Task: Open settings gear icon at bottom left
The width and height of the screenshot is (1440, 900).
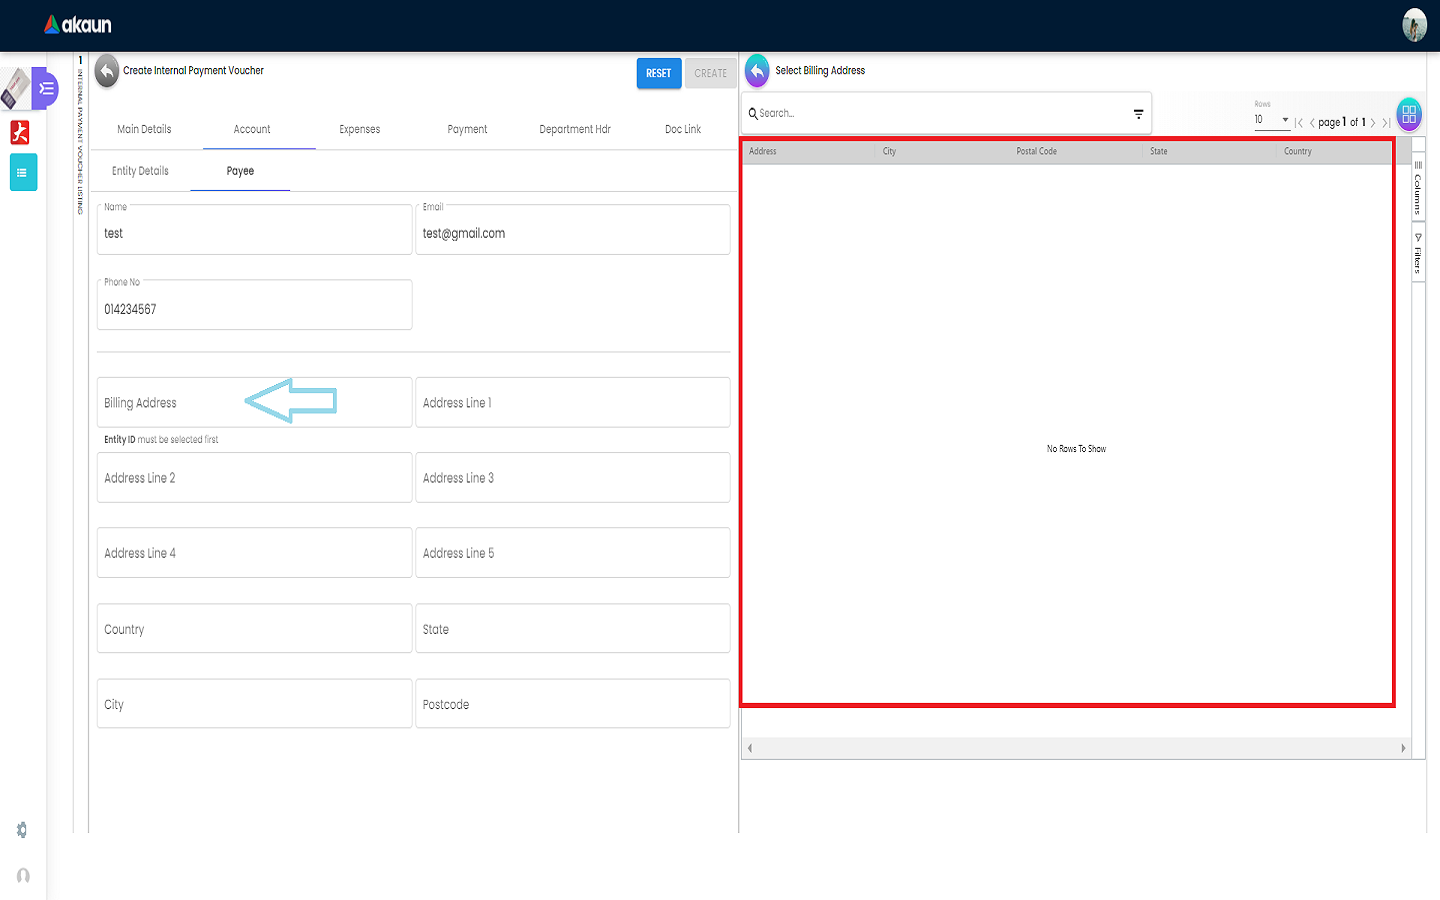Action: click(x=22, y=830)
